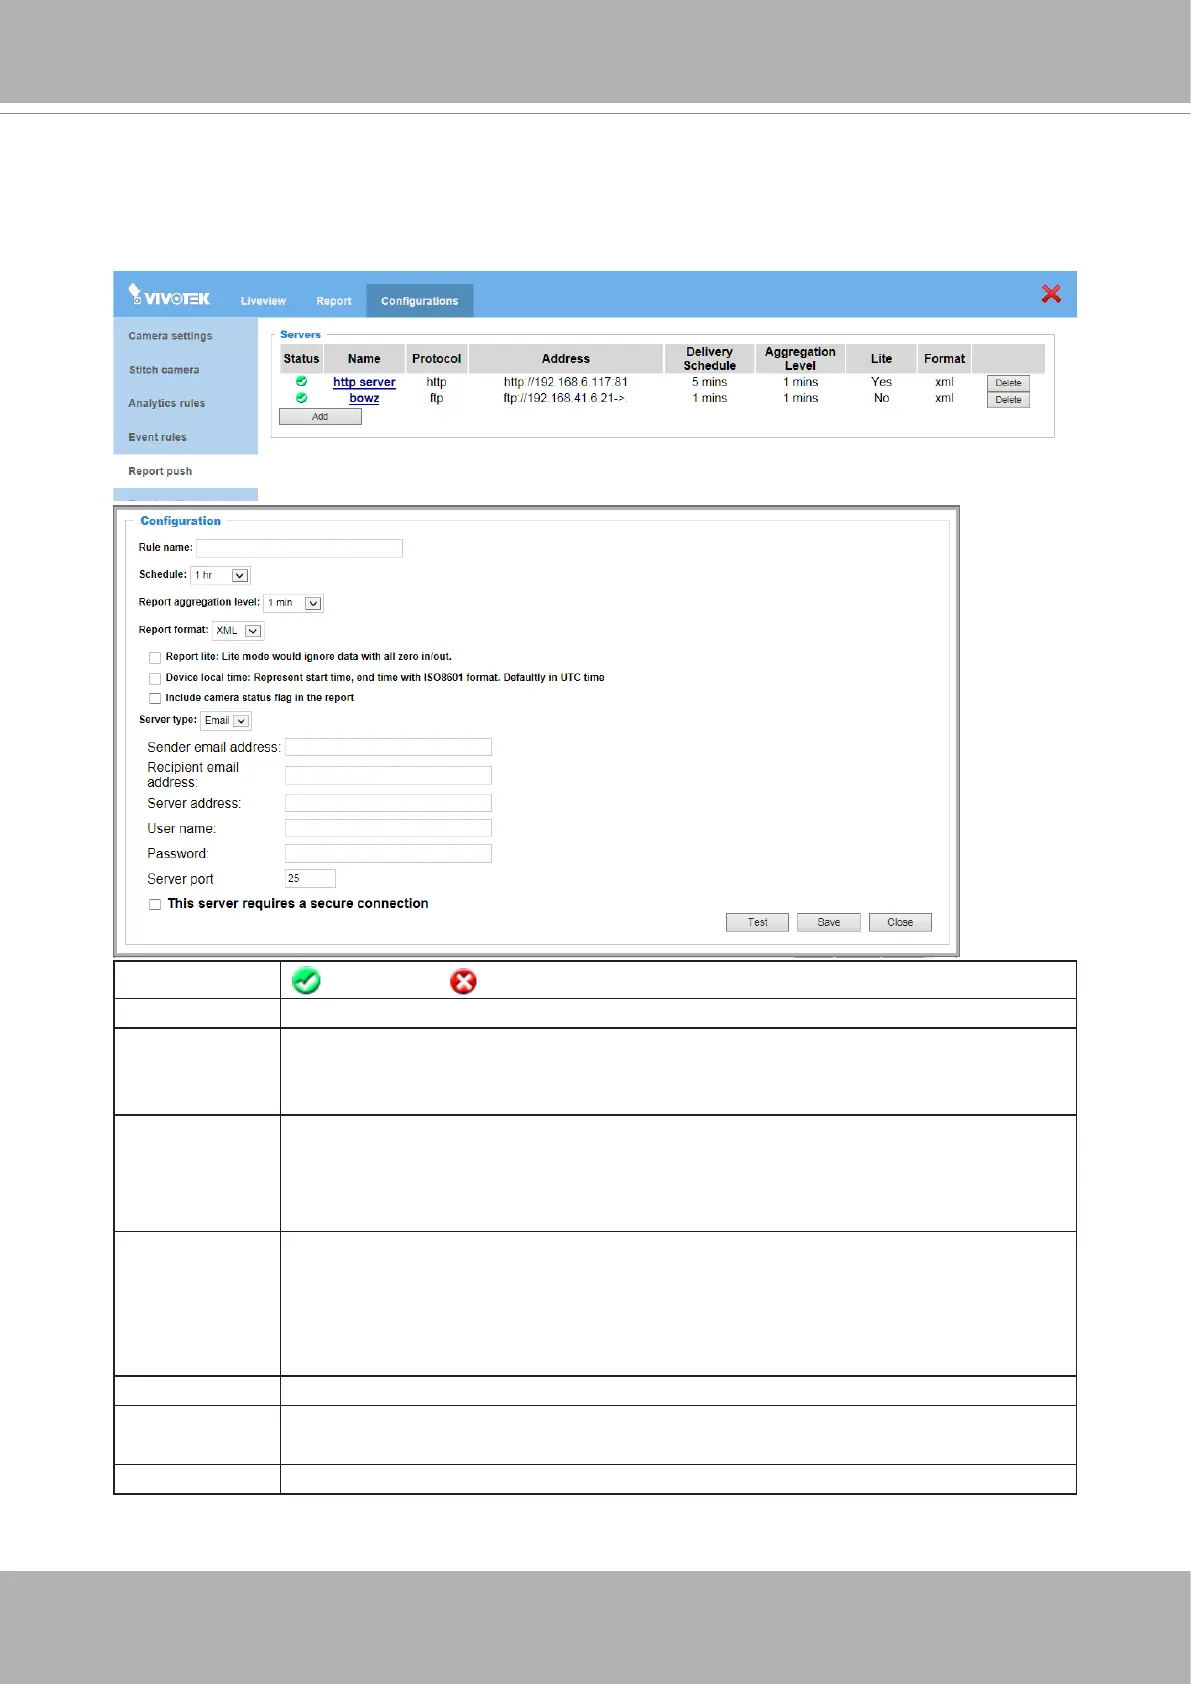Open the http server link

click(x=364, y=382)
